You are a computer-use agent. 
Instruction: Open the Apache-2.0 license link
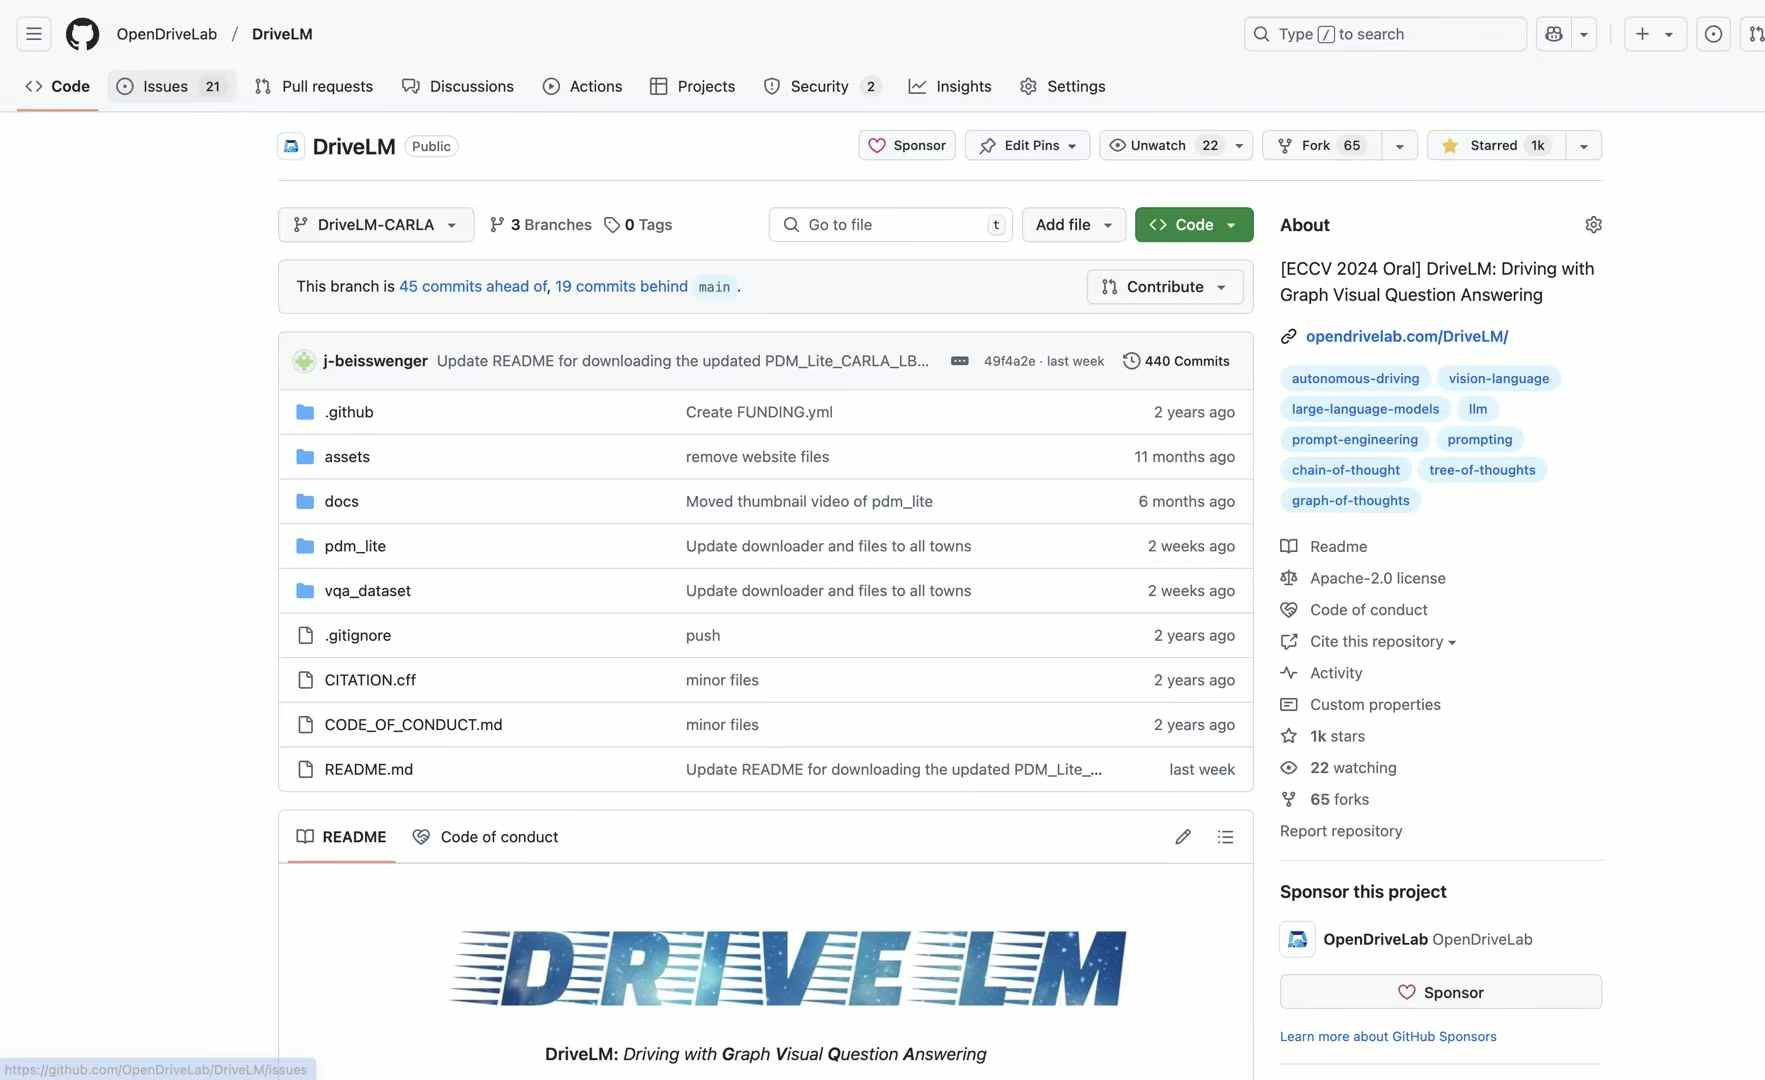click(x=1377, y=578)
